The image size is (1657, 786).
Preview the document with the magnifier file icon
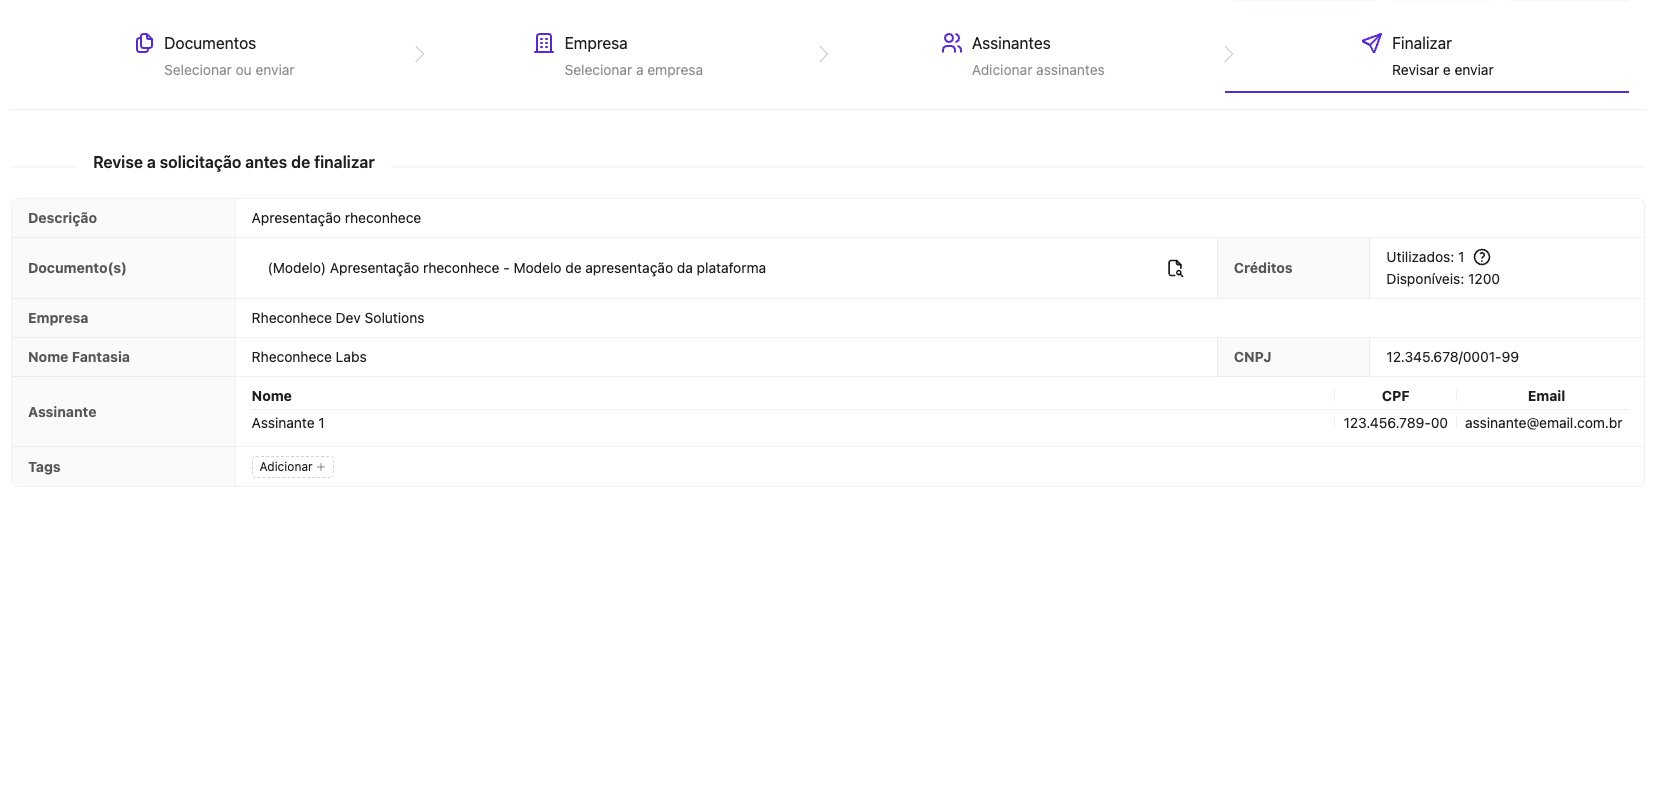pos(1175,268)
